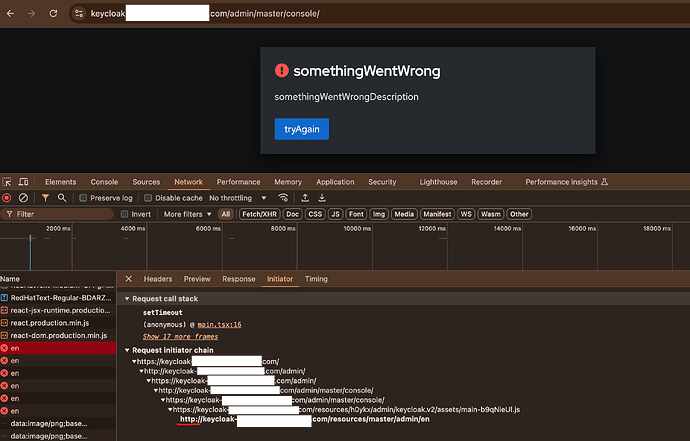The width and height of the screenshot is (690, 441).
Task: Filter requests by Font
Action: click(356, 214)
